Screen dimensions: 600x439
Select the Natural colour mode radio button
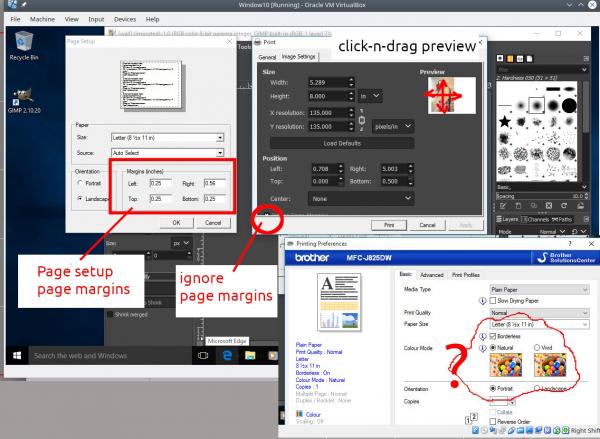[493, 348]
